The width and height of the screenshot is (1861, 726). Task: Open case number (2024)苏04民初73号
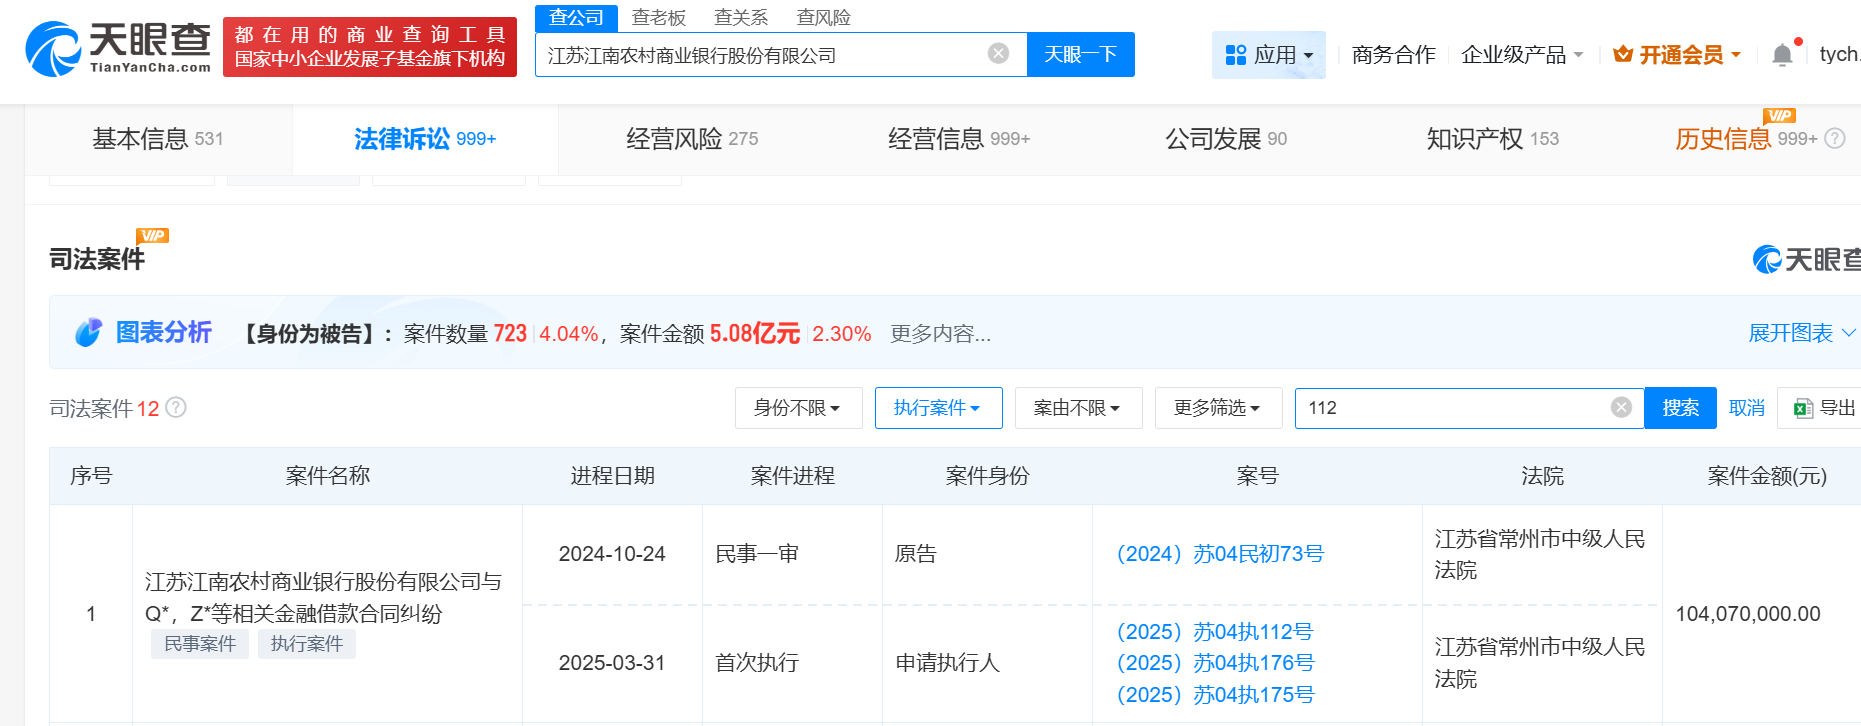click(1220, 554)
